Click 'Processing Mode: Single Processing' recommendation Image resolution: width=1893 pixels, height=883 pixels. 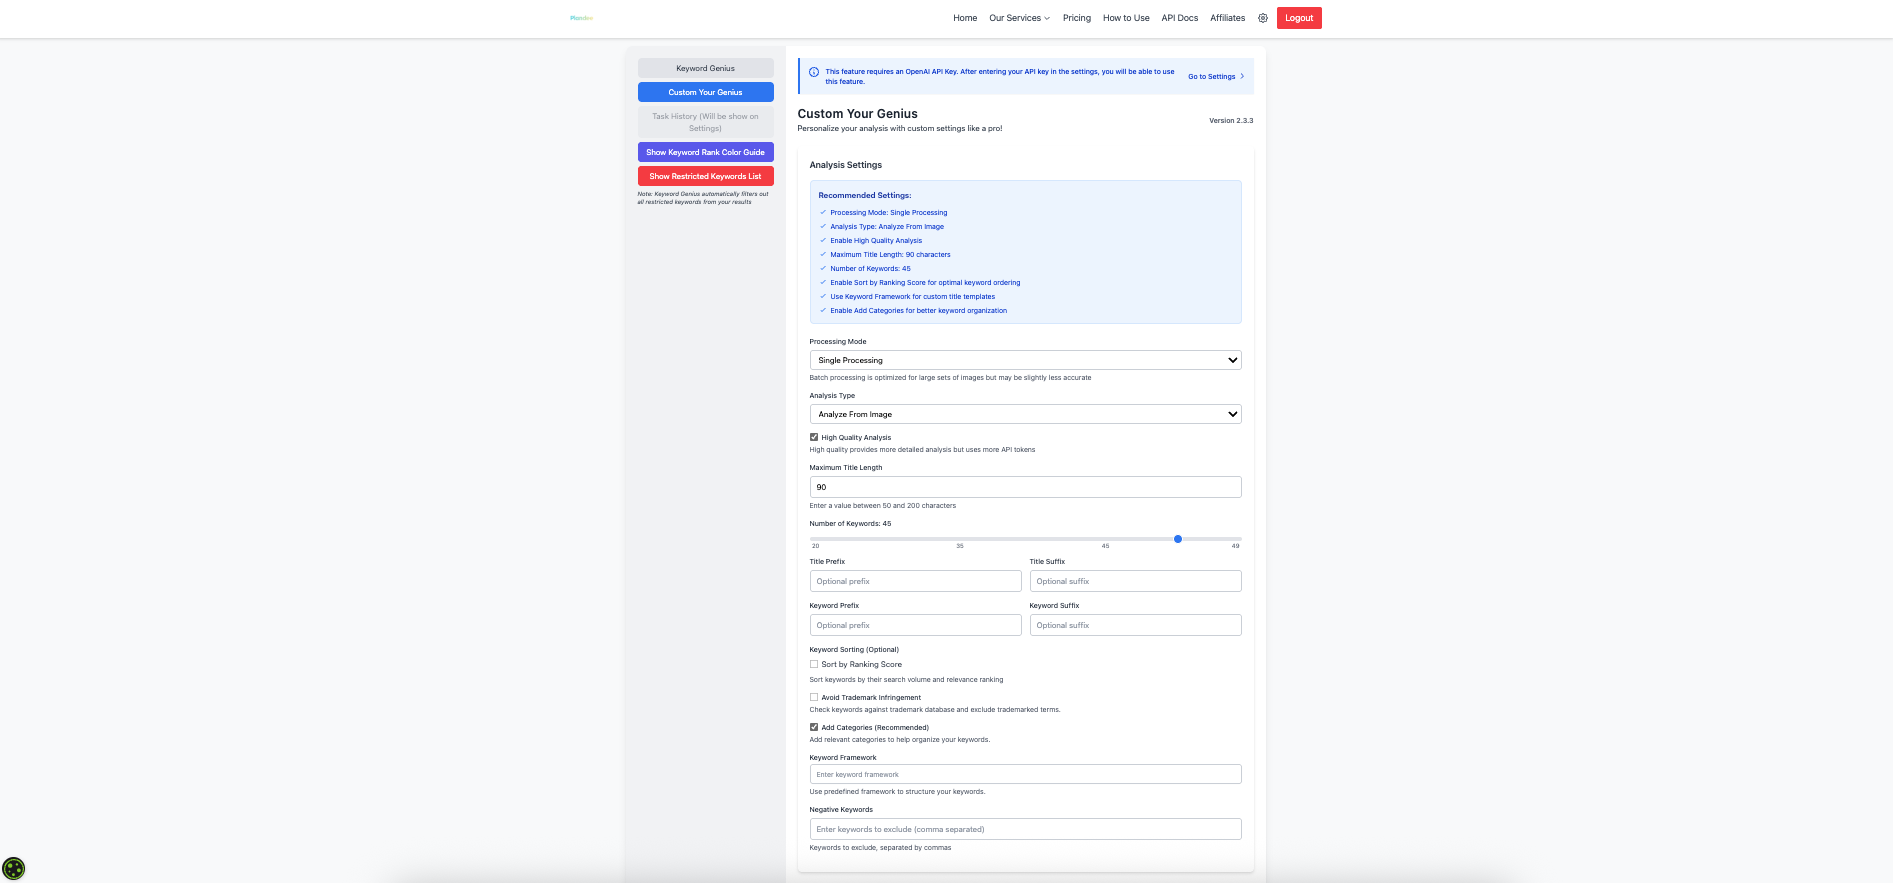(888, 212)
